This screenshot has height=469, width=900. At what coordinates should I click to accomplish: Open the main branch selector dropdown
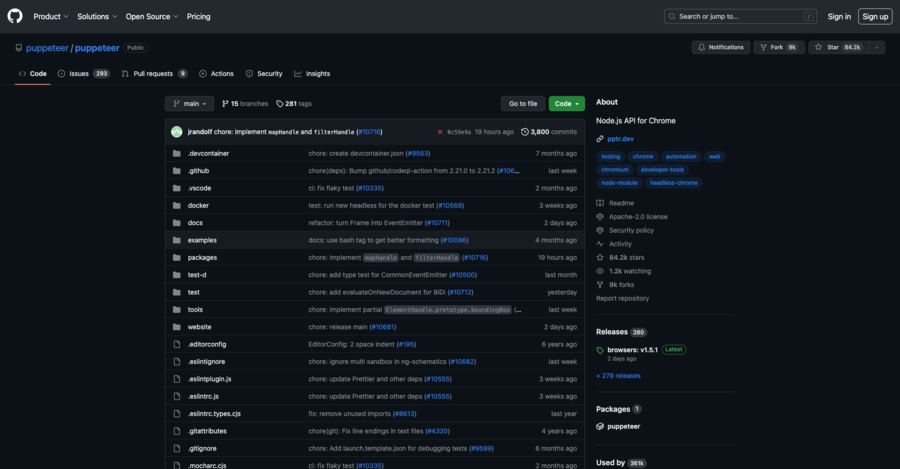point(190,103)
